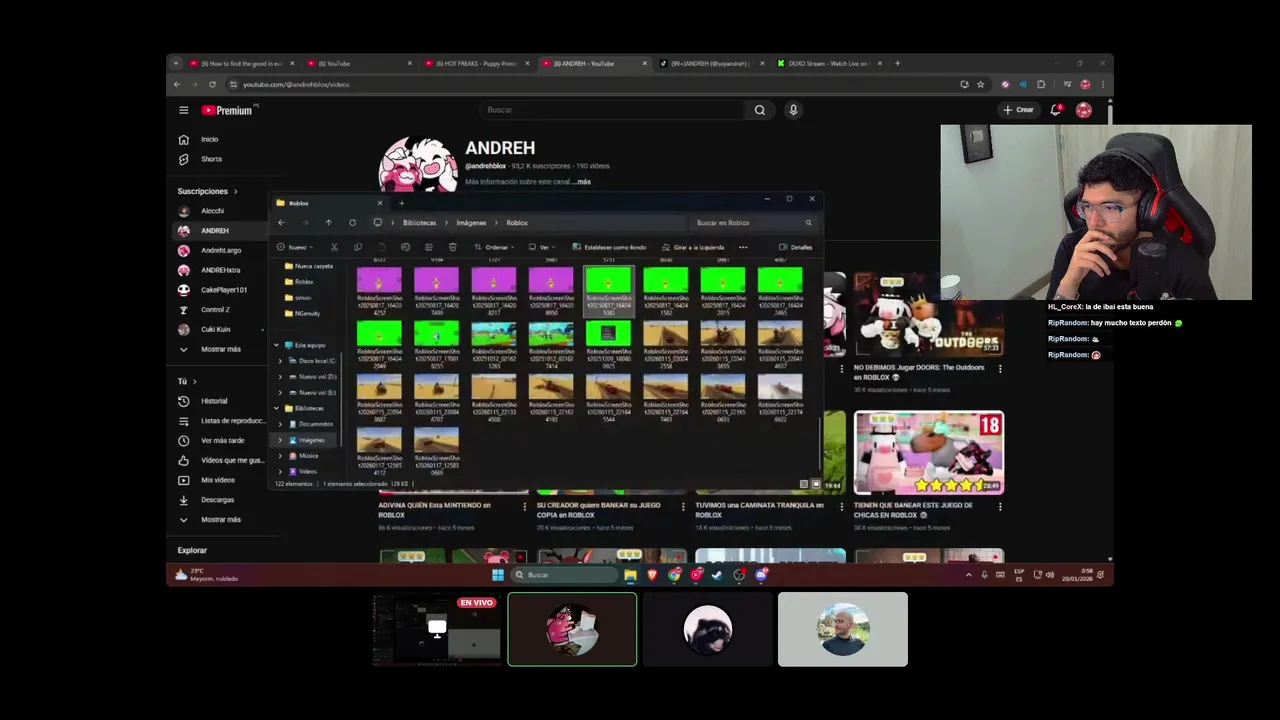Click the Copy icon in Explorer toolbar
The height and width of the screenshot is (720, 1280).
click(x=358, y=247)
